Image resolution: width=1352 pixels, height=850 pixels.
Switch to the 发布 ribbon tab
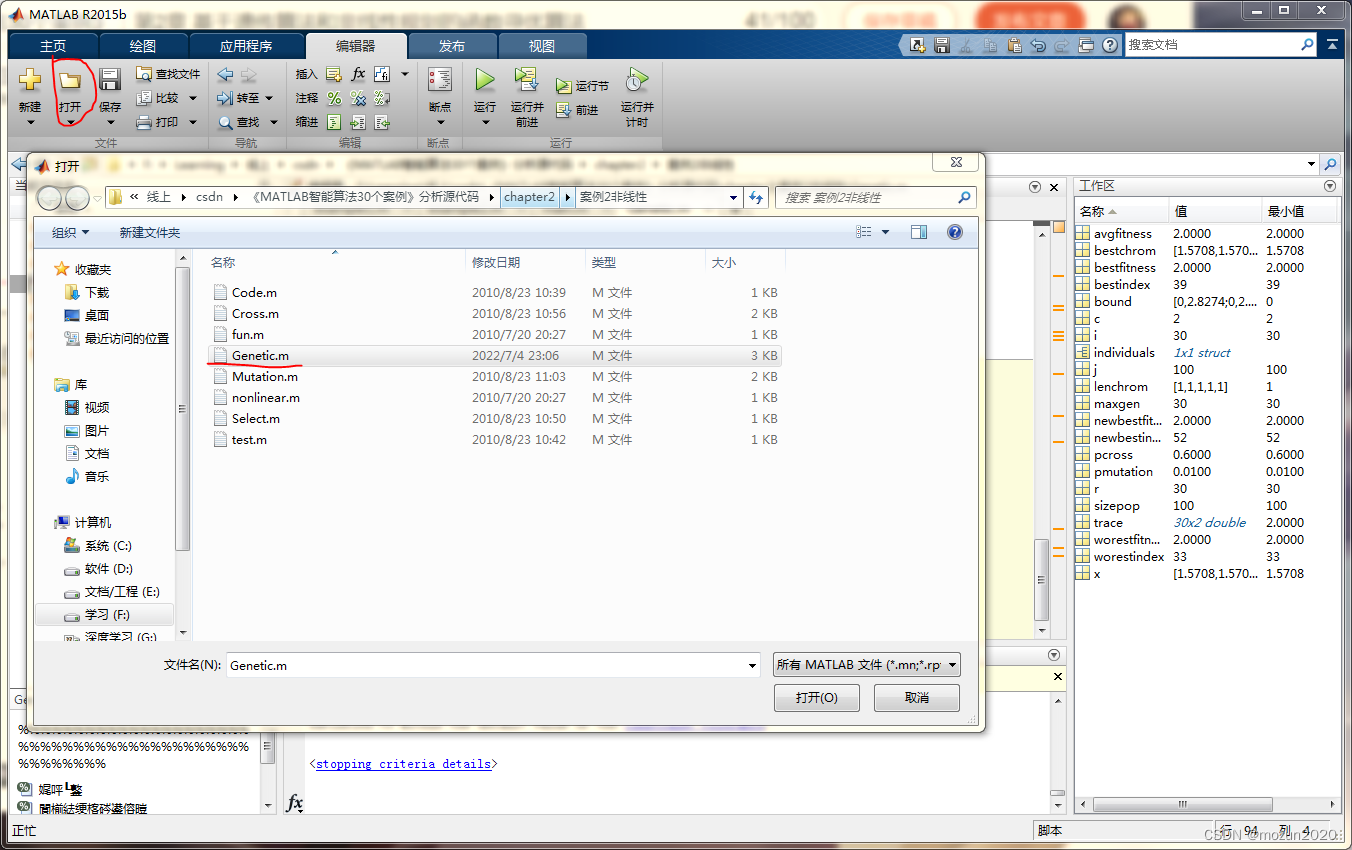point(452,46)
